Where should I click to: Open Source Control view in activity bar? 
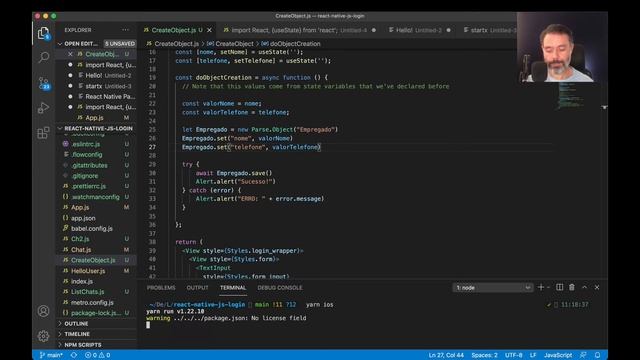[x=44, y=83]
